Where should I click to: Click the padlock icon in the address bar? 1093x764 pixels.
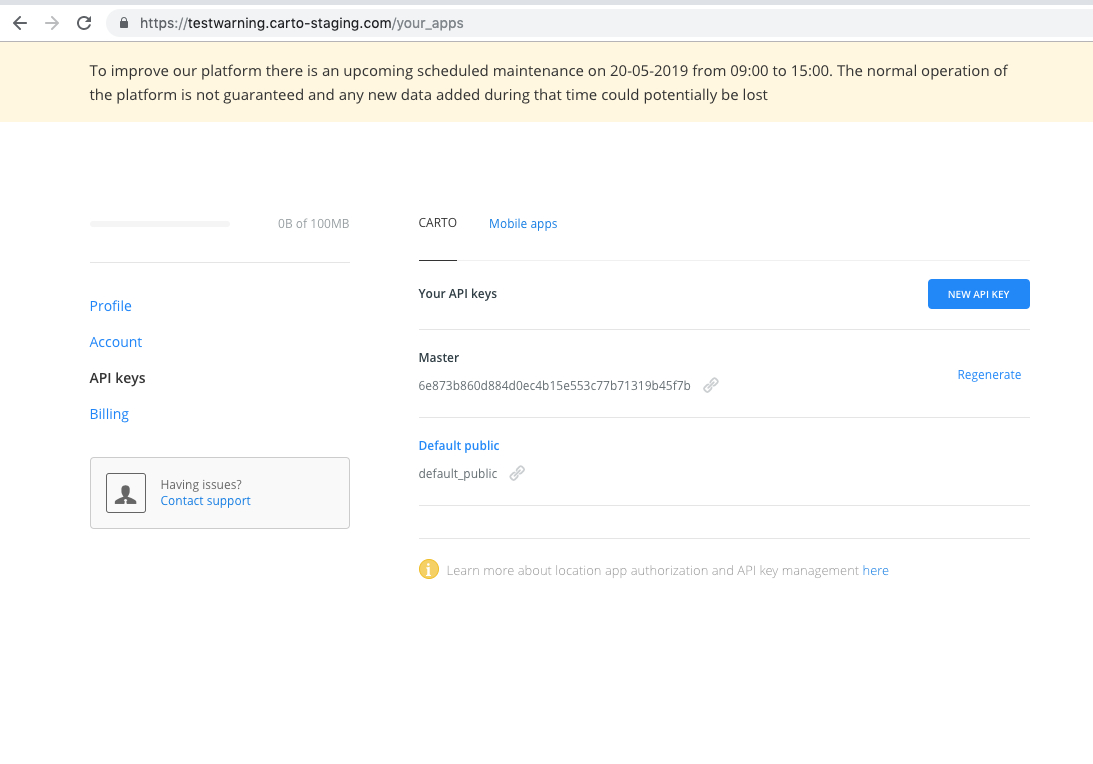(124, 23)
